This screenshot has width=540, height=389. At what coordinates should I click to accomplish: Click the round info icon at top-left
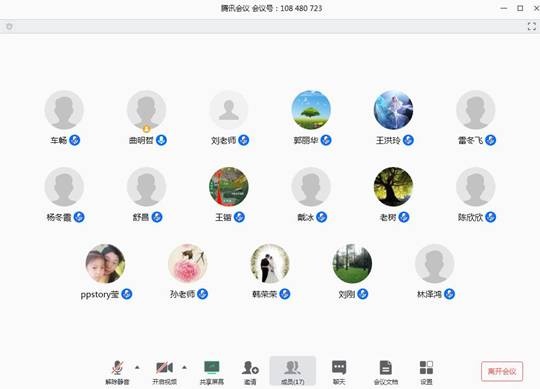(9, 27)
